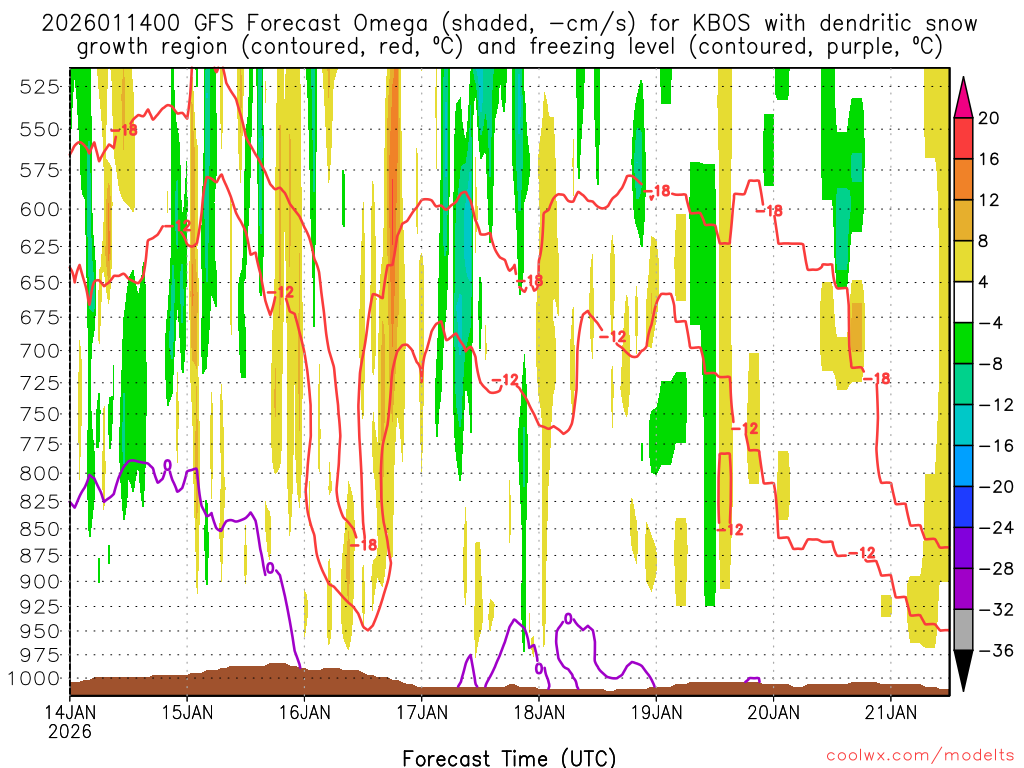Screen dimensions: 1024x768
Task: Click the green -8 to -4 colorbar segment
Action: click(x=963, y=343)
